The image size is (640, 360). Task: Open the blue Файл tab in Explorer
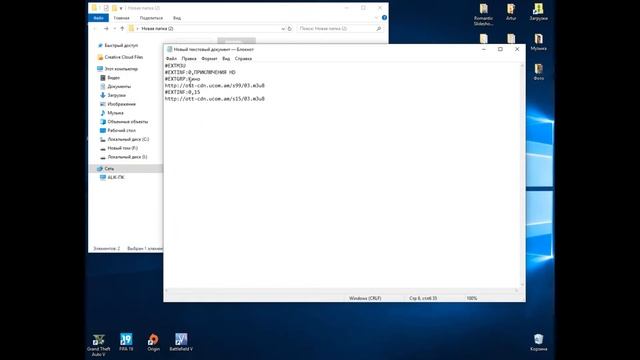pyautogui.click(x=98, y=18)
